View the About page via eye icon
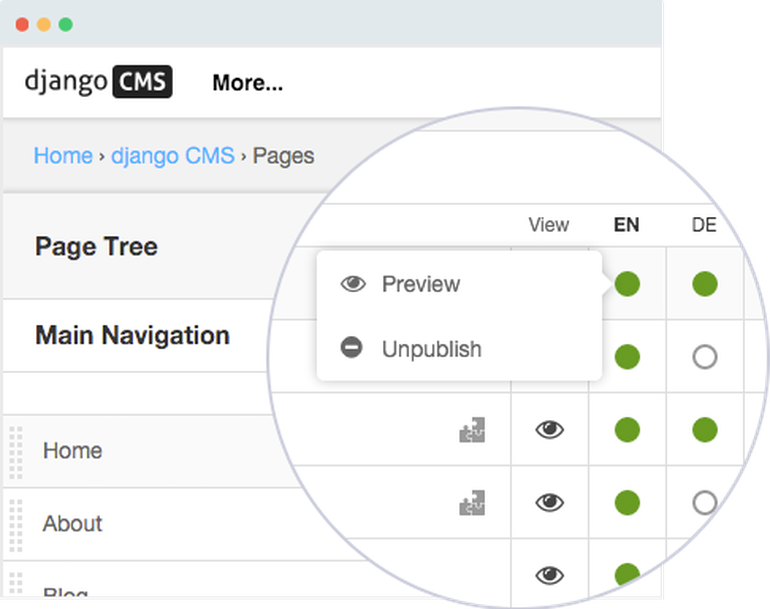770x609 pixels. coord(550,502)
